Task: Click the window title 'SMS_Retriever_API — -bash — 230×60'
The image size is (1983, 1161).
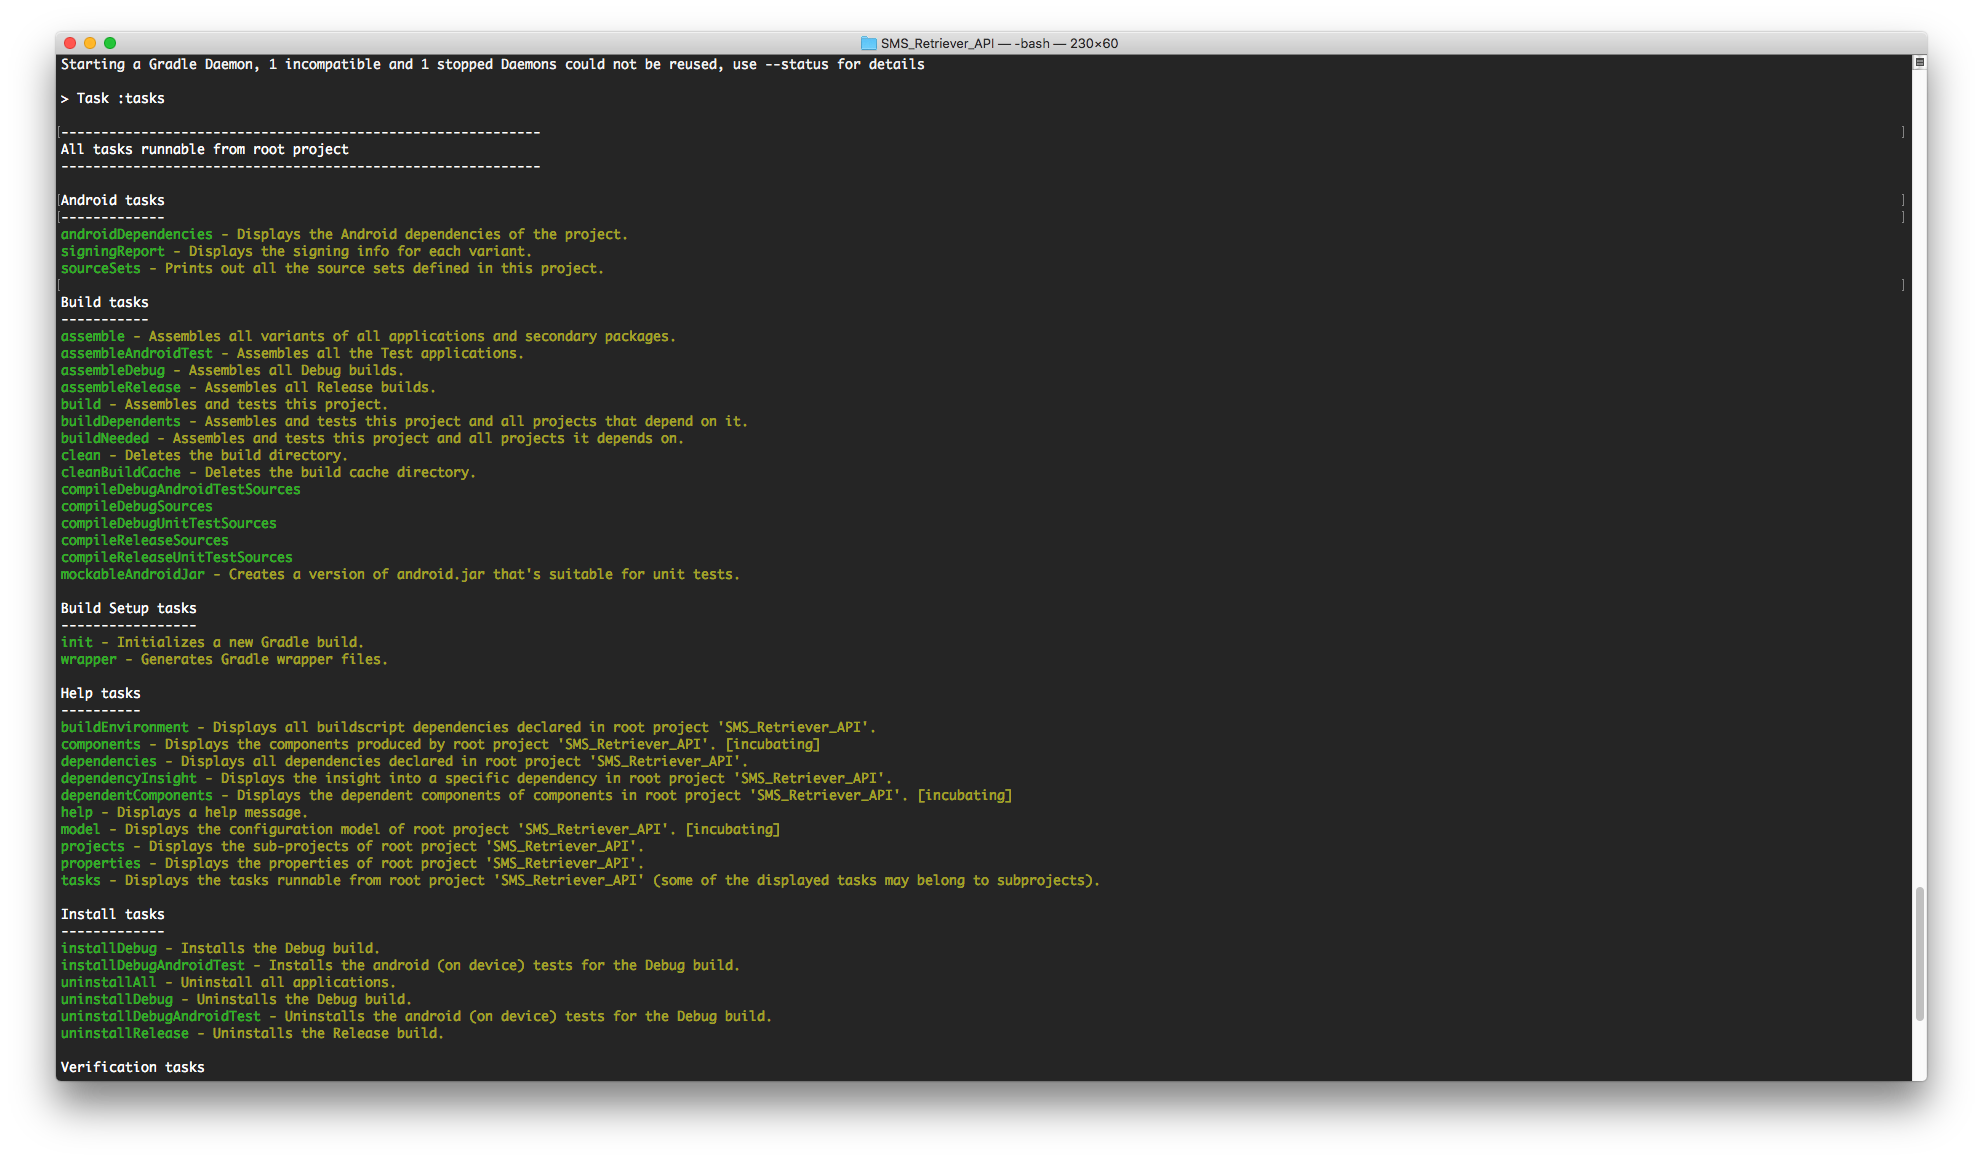Action: coord(999,43)
